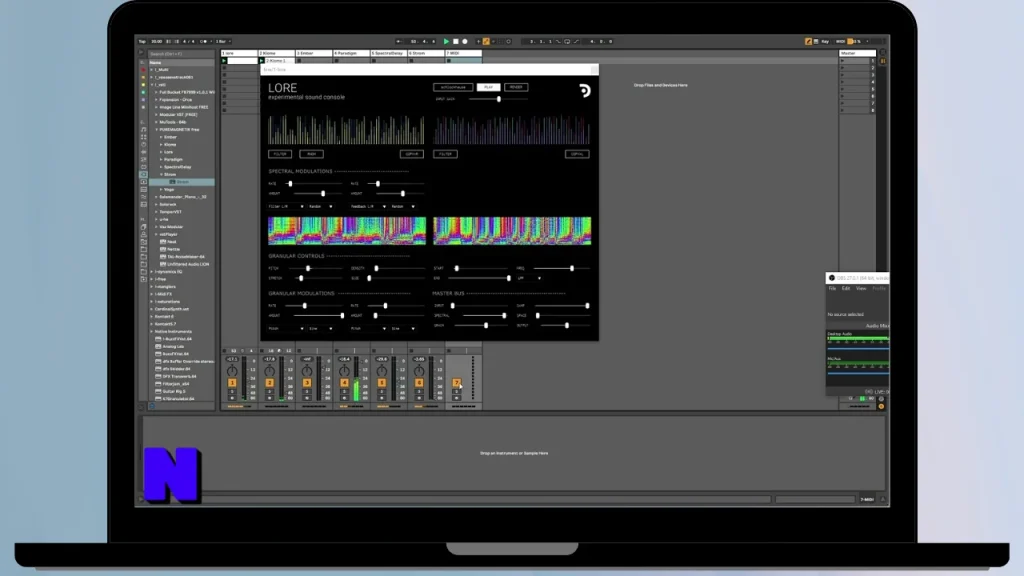Expand the Lore folder in browser
This screenshot has width=1024, height=576.
(161, 152)
